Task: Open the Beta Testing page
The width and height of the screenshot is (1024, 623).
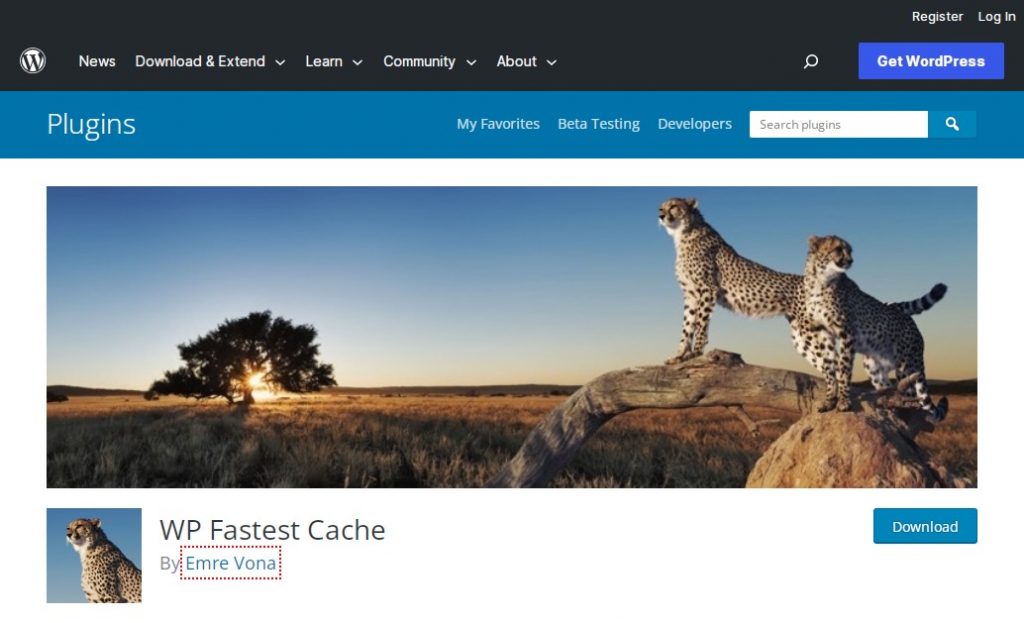Action: point(598,124)
